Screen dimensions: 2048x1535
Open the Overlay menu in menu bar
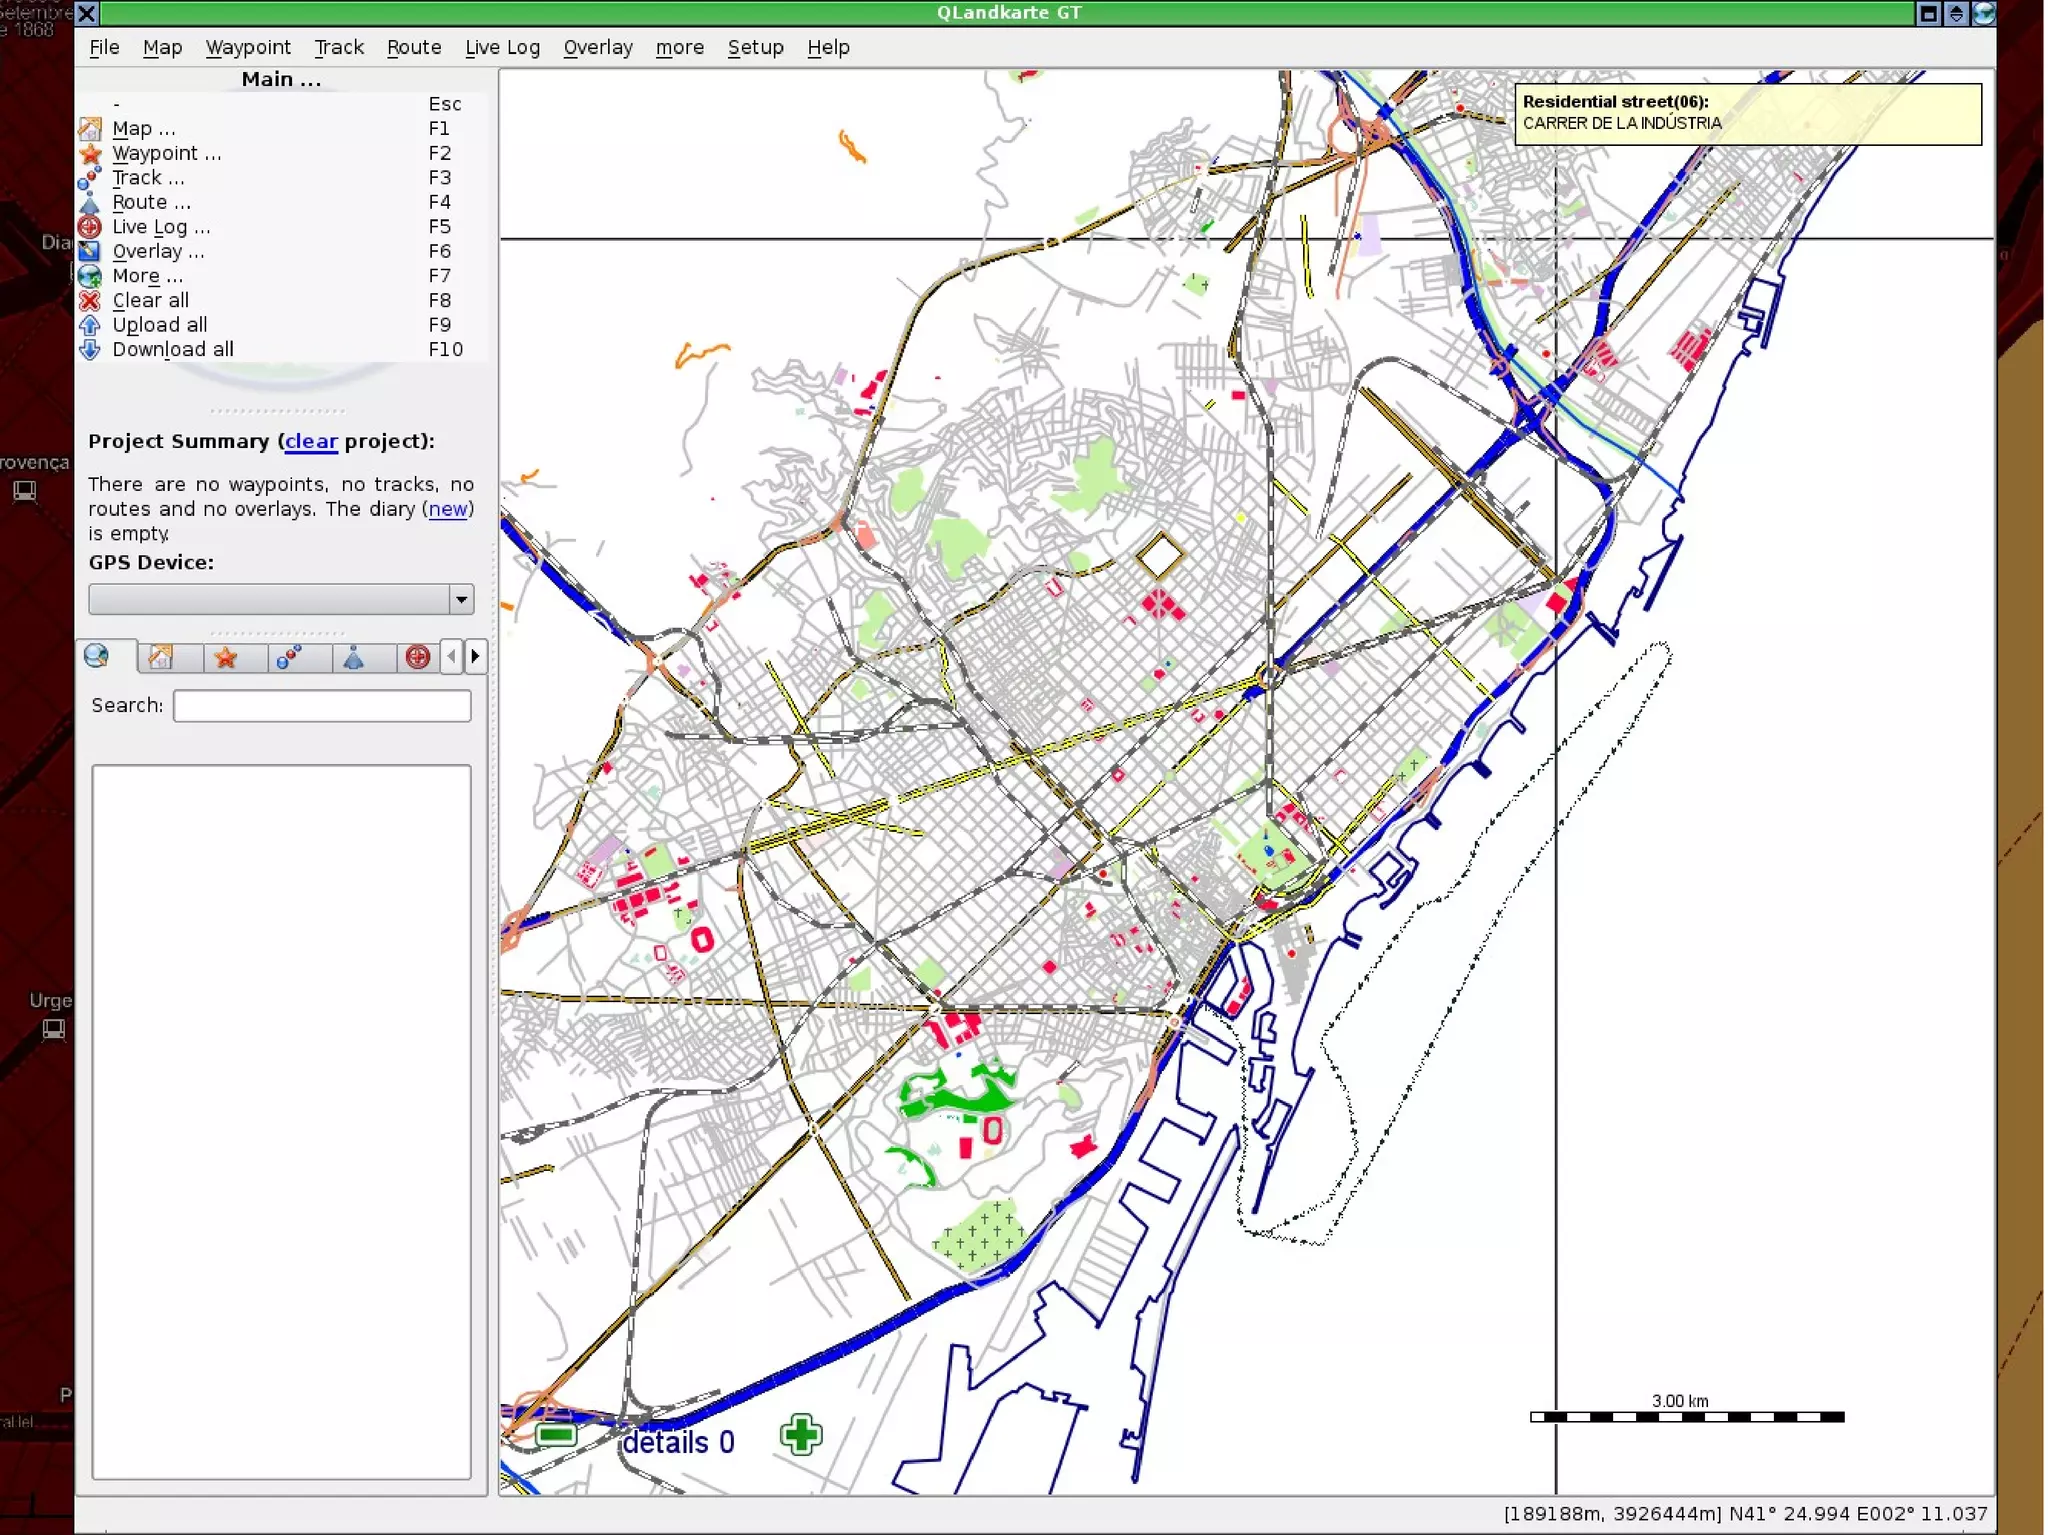click(x=597, y=47)
